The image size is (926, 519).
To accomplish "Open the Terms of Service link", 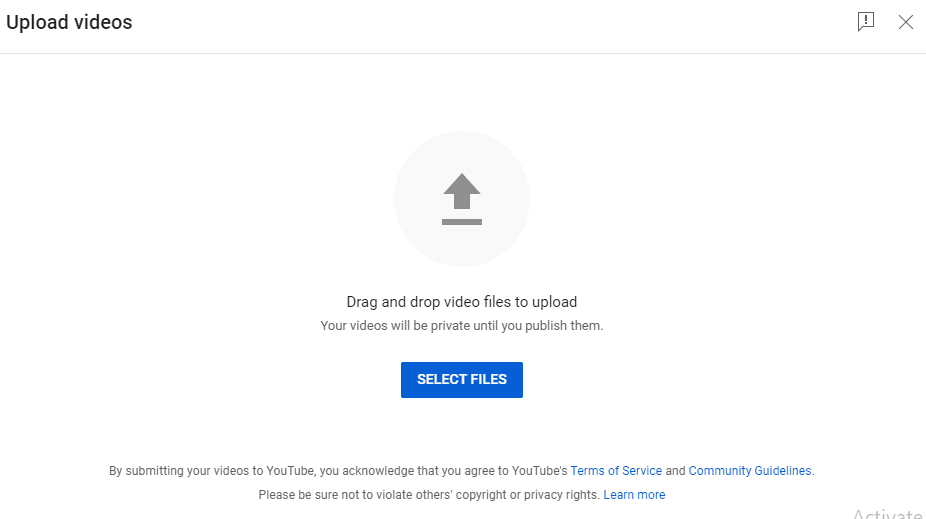I will pos(616,471).
